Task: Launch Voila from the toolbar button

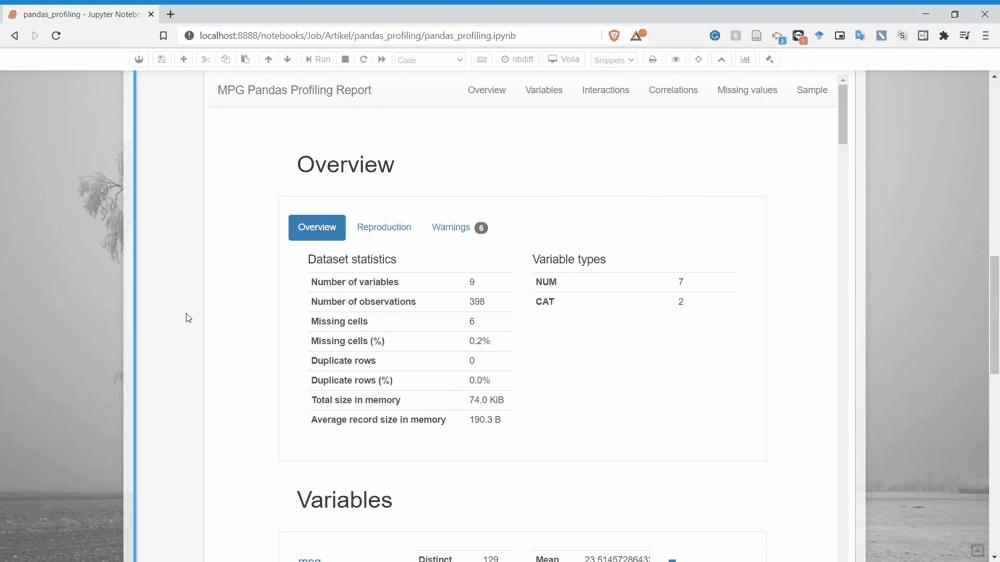Action: coord(564,59)
